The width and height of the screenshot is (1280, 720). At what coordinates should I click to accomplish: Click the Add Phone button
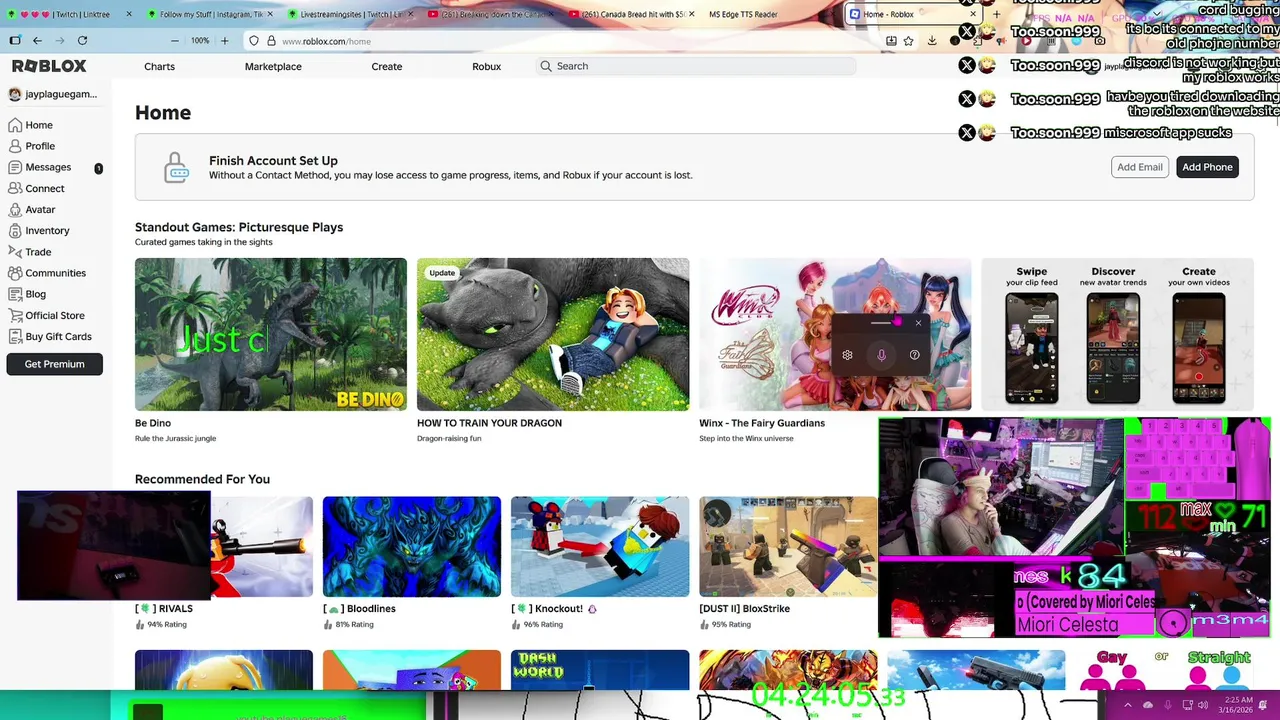point(1207,167)
